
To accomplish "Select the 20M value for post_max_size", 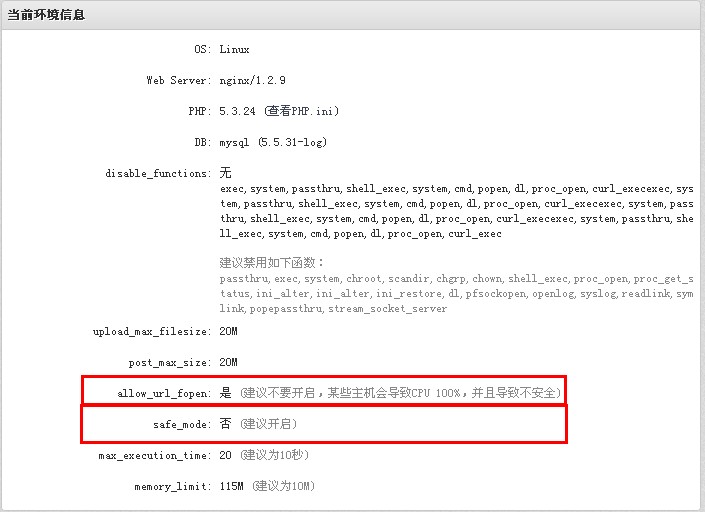I will 229,362.
